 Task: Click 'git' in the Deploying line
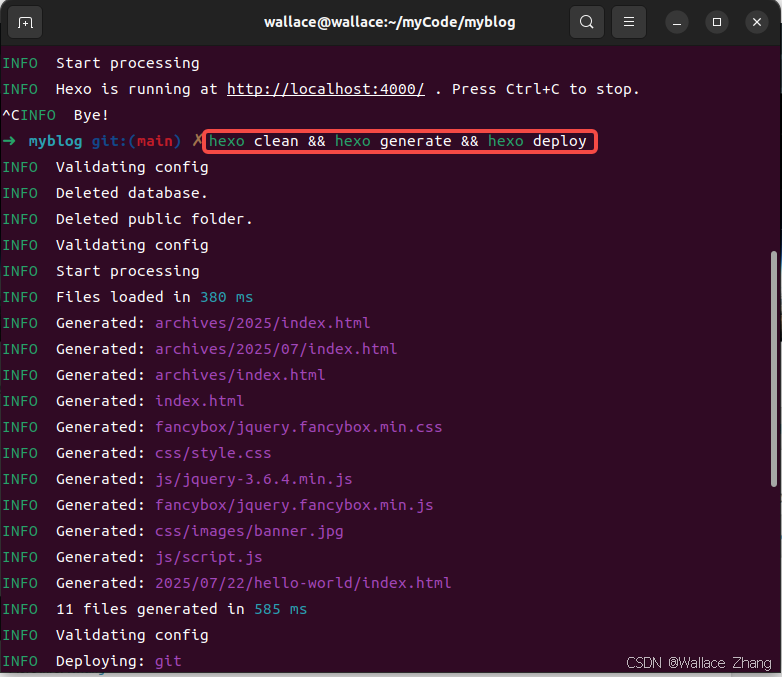point(168,661)
